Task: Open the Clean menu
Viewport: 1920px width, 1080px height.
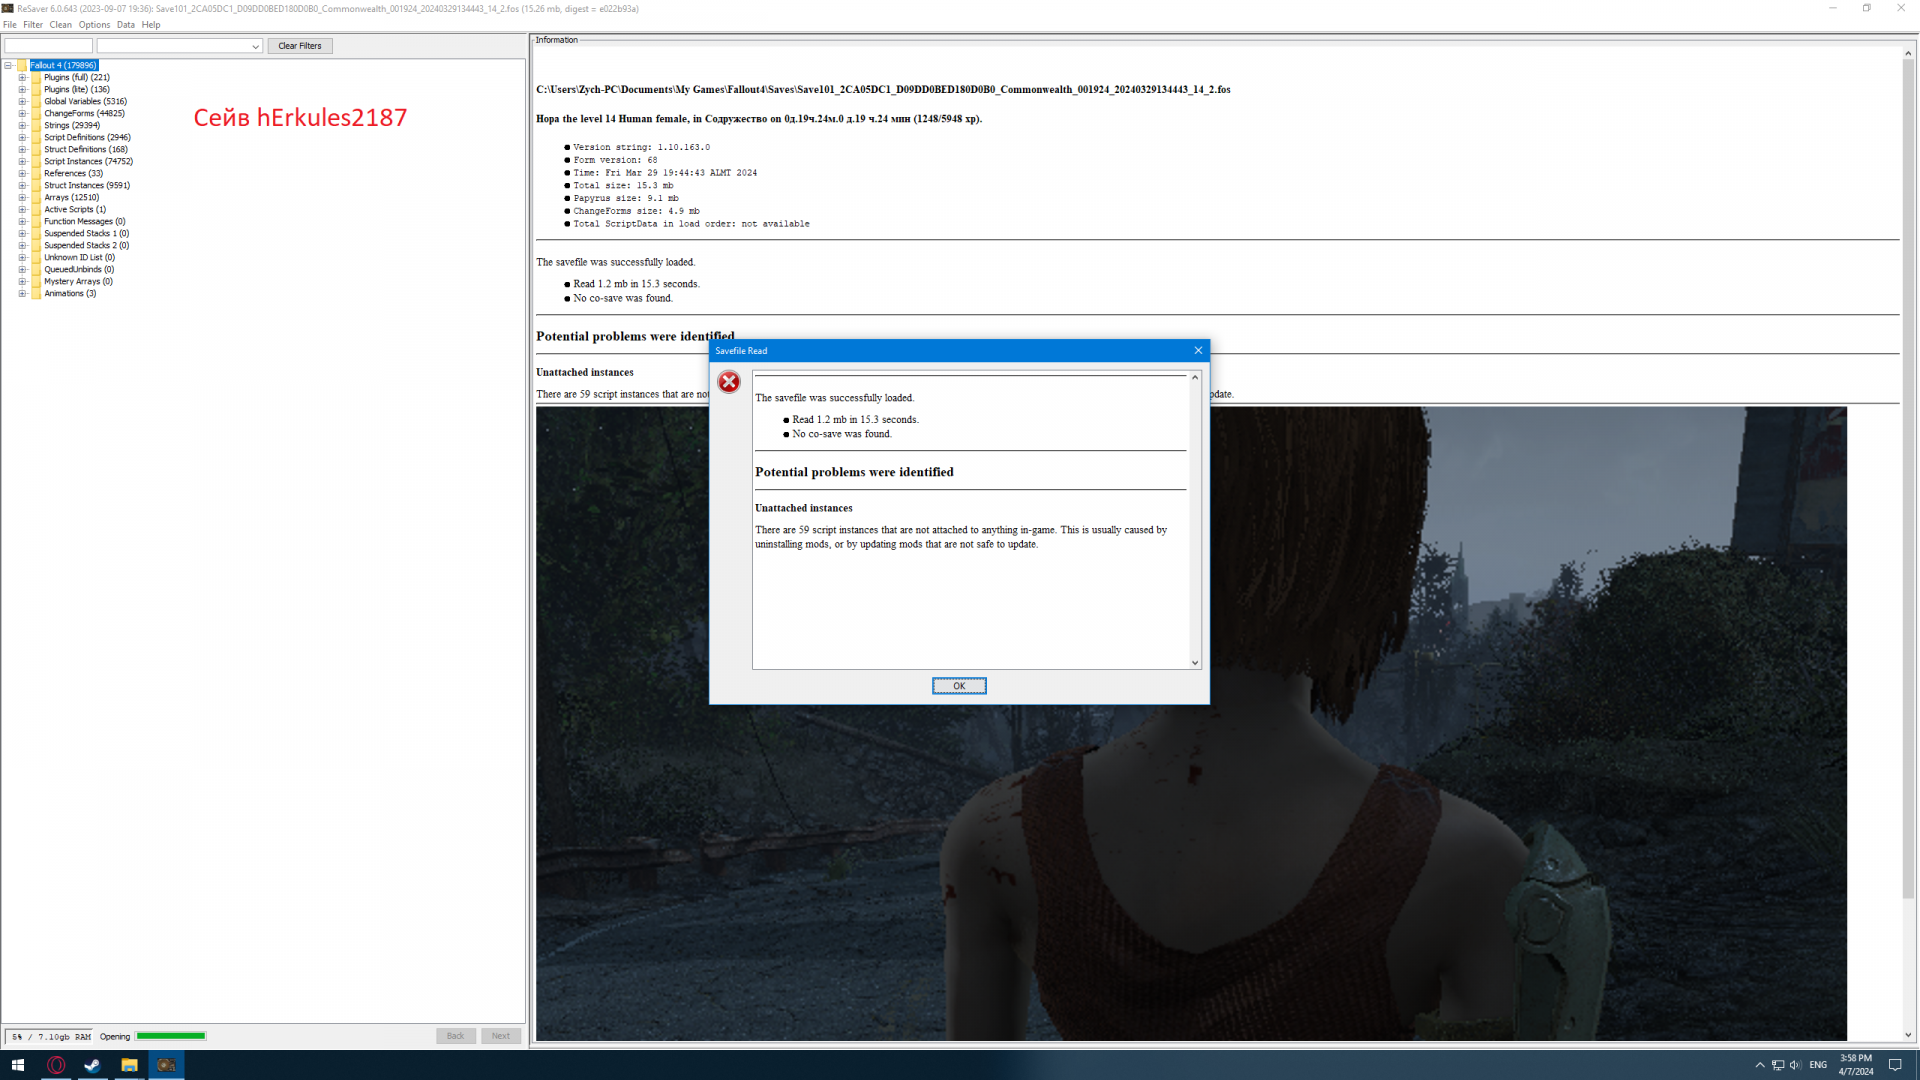Action: (x=60, y=25)
